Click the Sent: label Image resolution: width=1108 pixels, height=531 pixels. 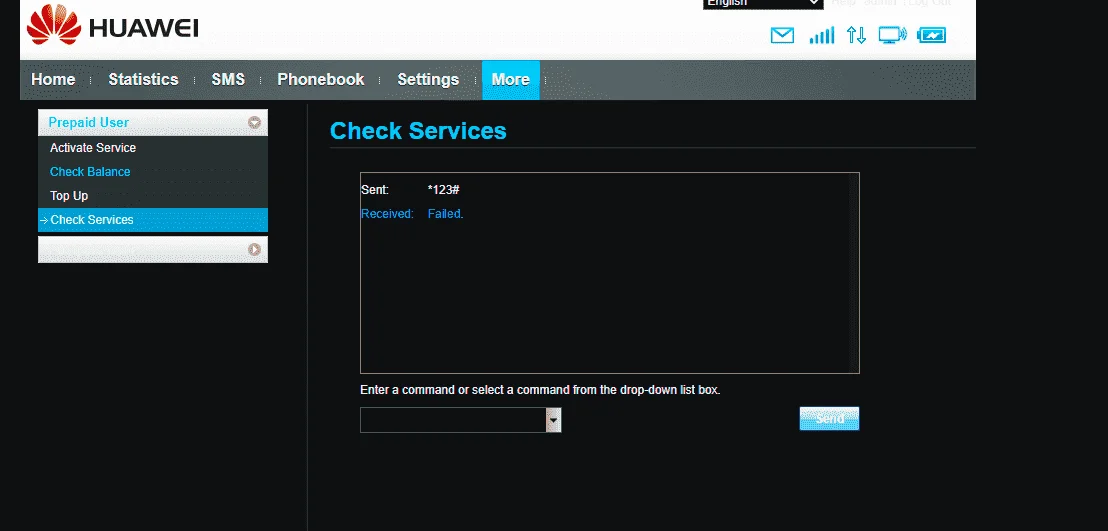tap(375, 189)
